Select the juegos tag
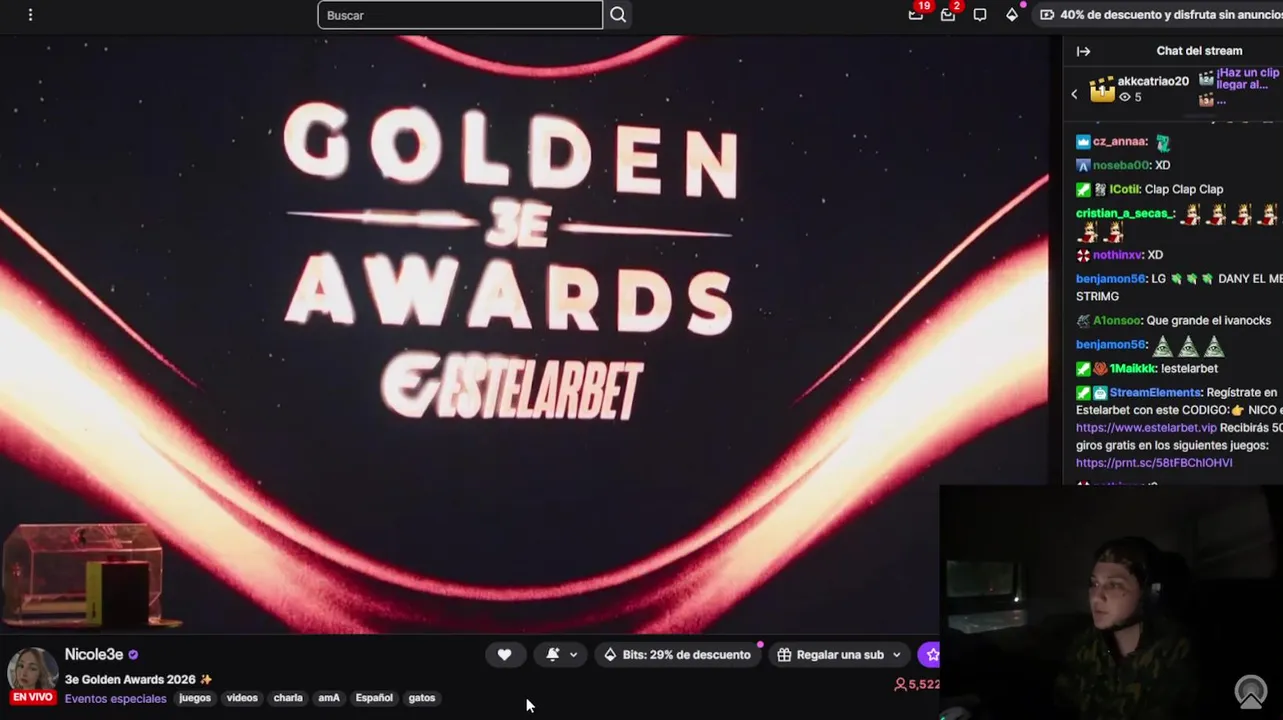Image resolution: width=1283 pixels, height=720 pixels. coord(195,698)
